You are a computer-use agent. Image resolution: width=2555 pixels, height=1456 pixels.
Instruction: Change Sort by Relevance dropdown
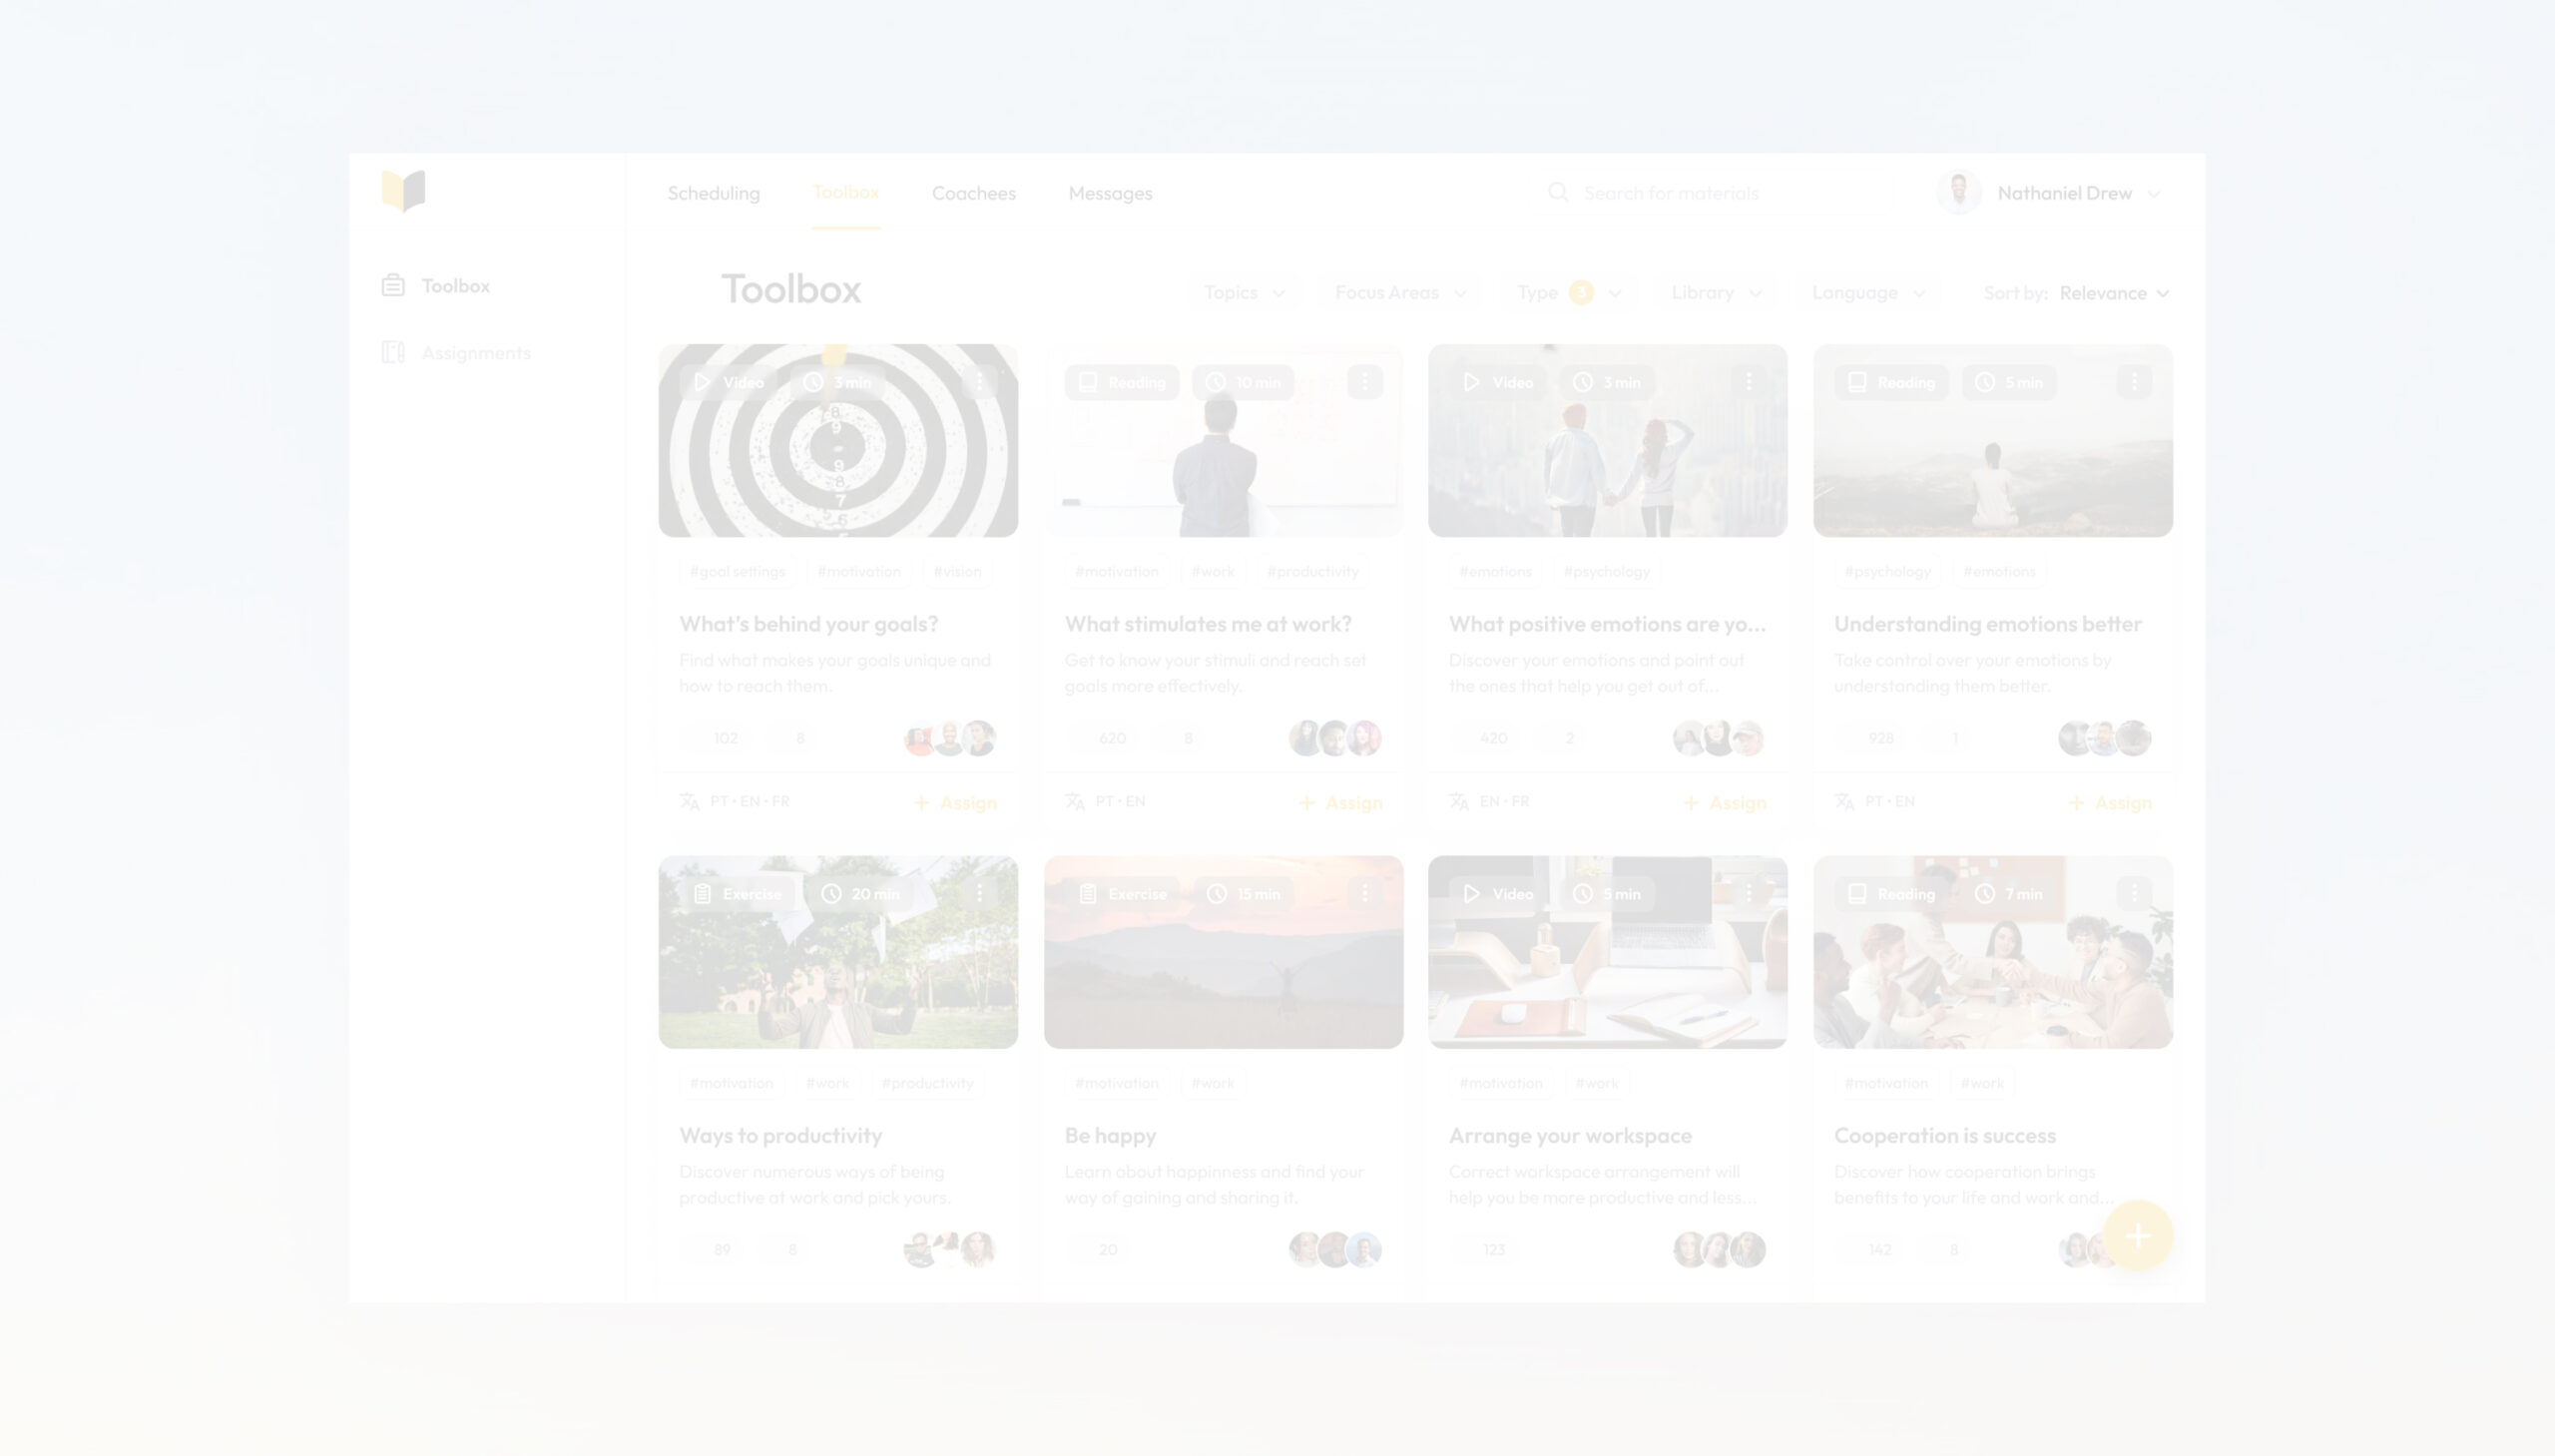[x=2114, y=293]
